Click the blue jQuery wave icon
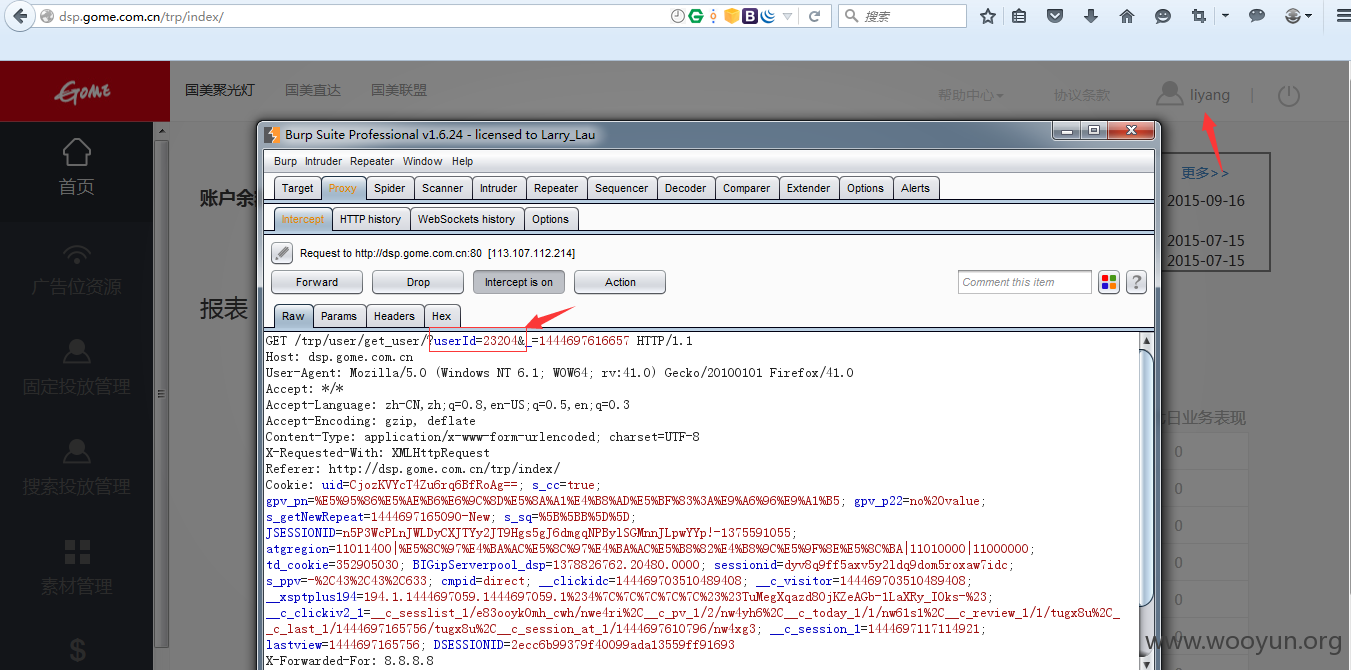Screen dimensions: 1351x670 point(767,16)
